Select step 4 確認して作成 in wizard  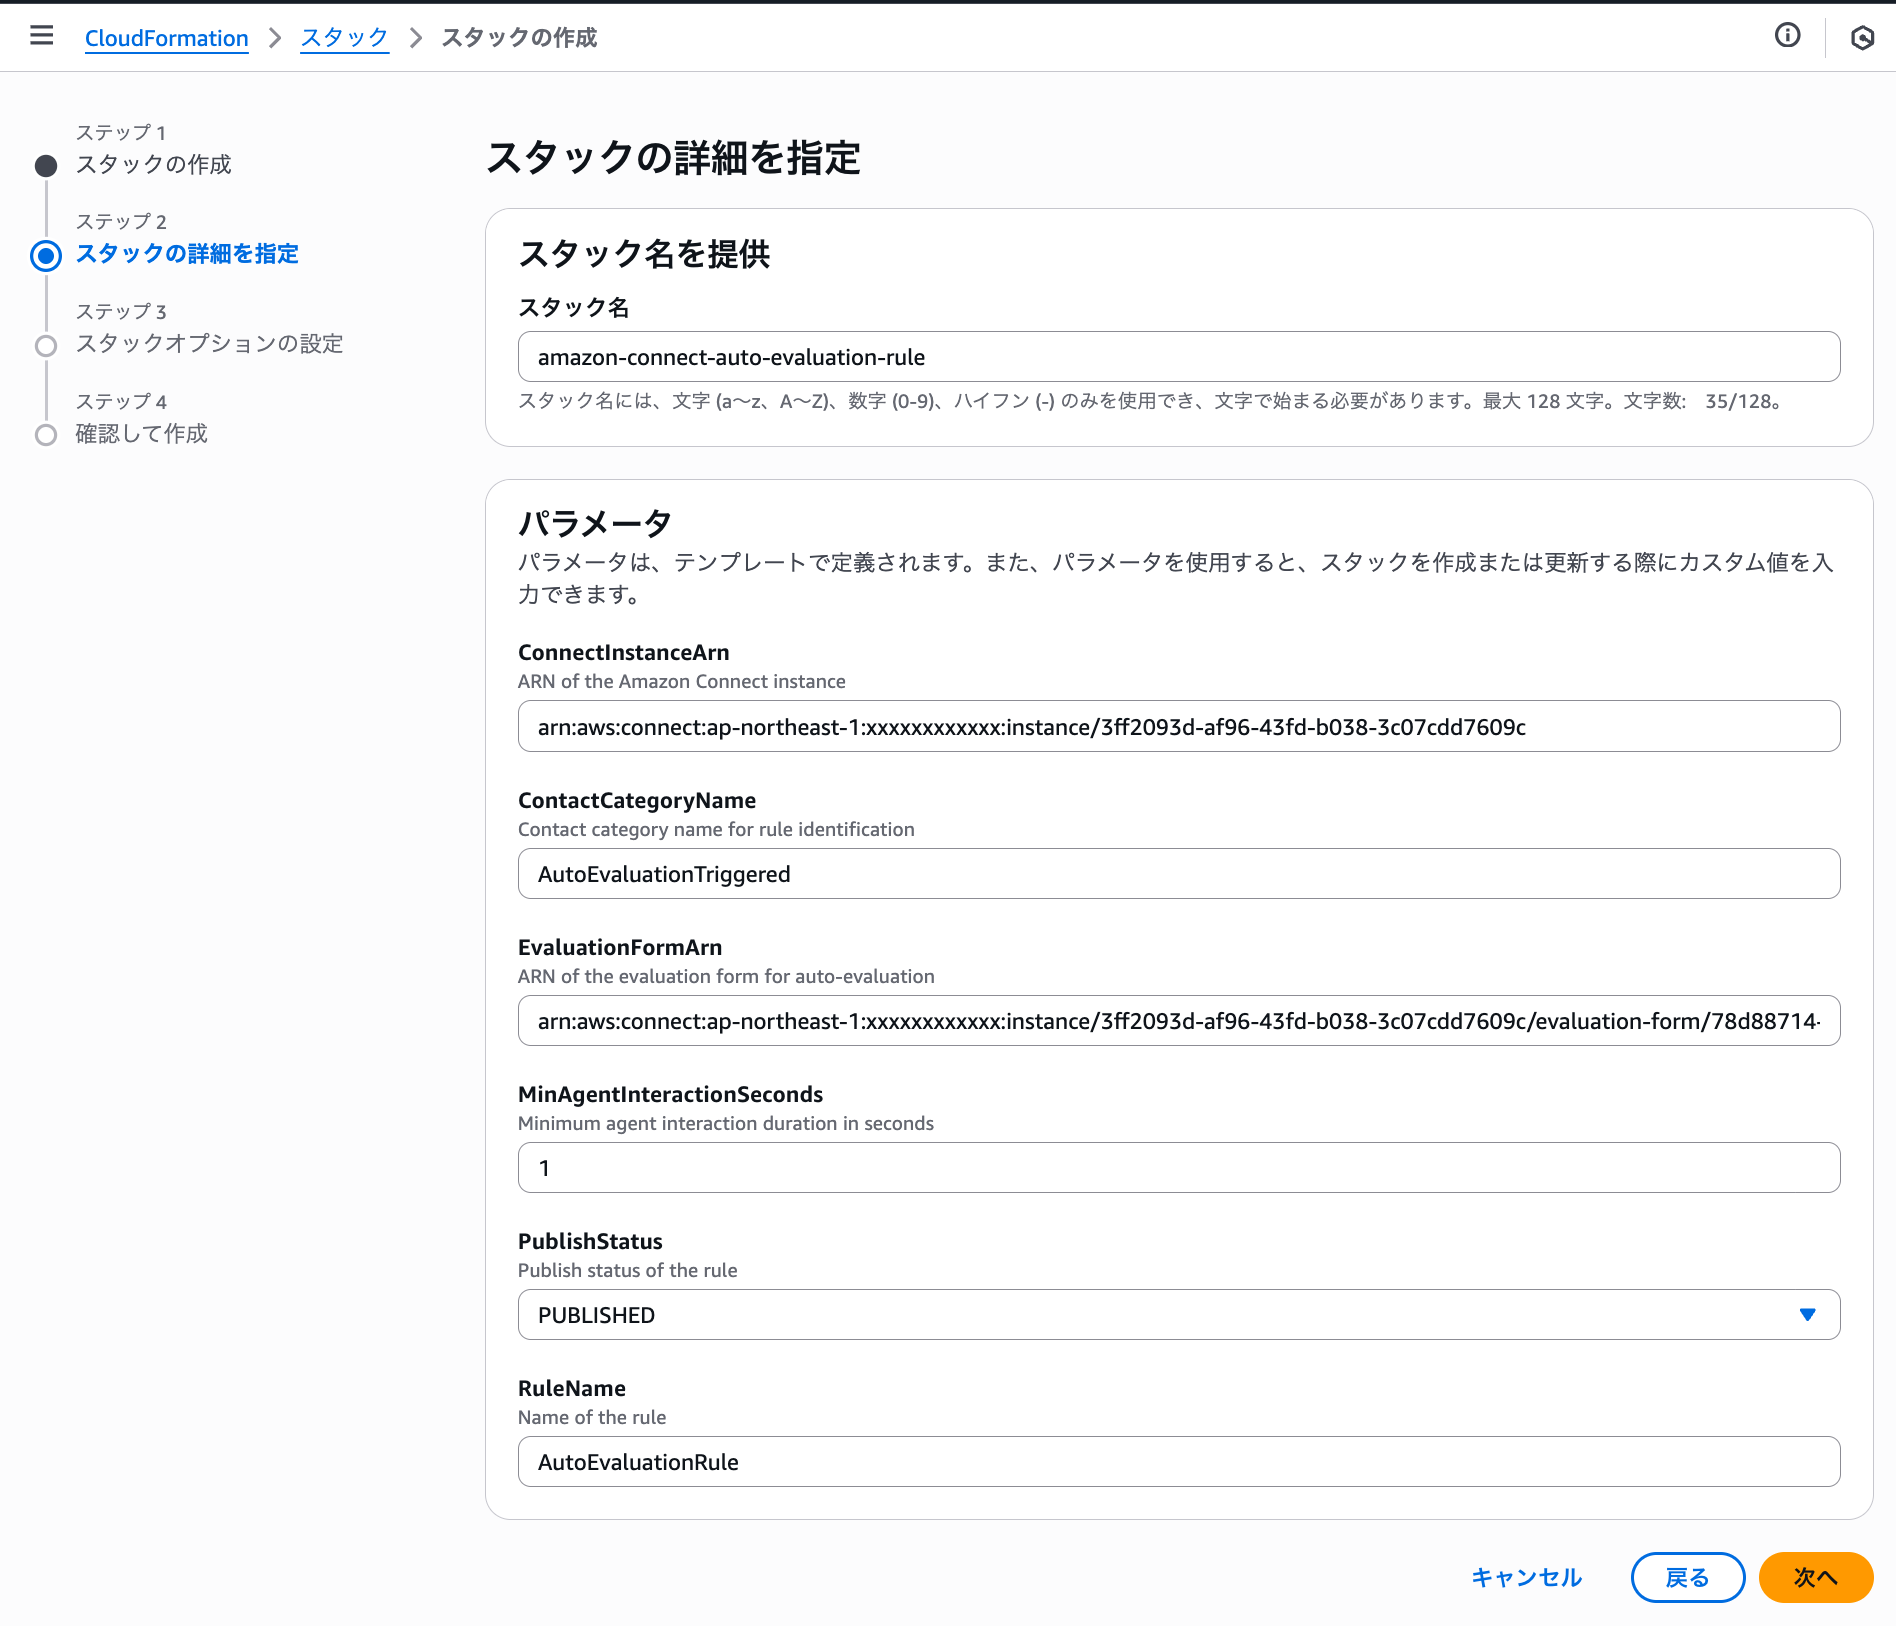click(141, 434)
